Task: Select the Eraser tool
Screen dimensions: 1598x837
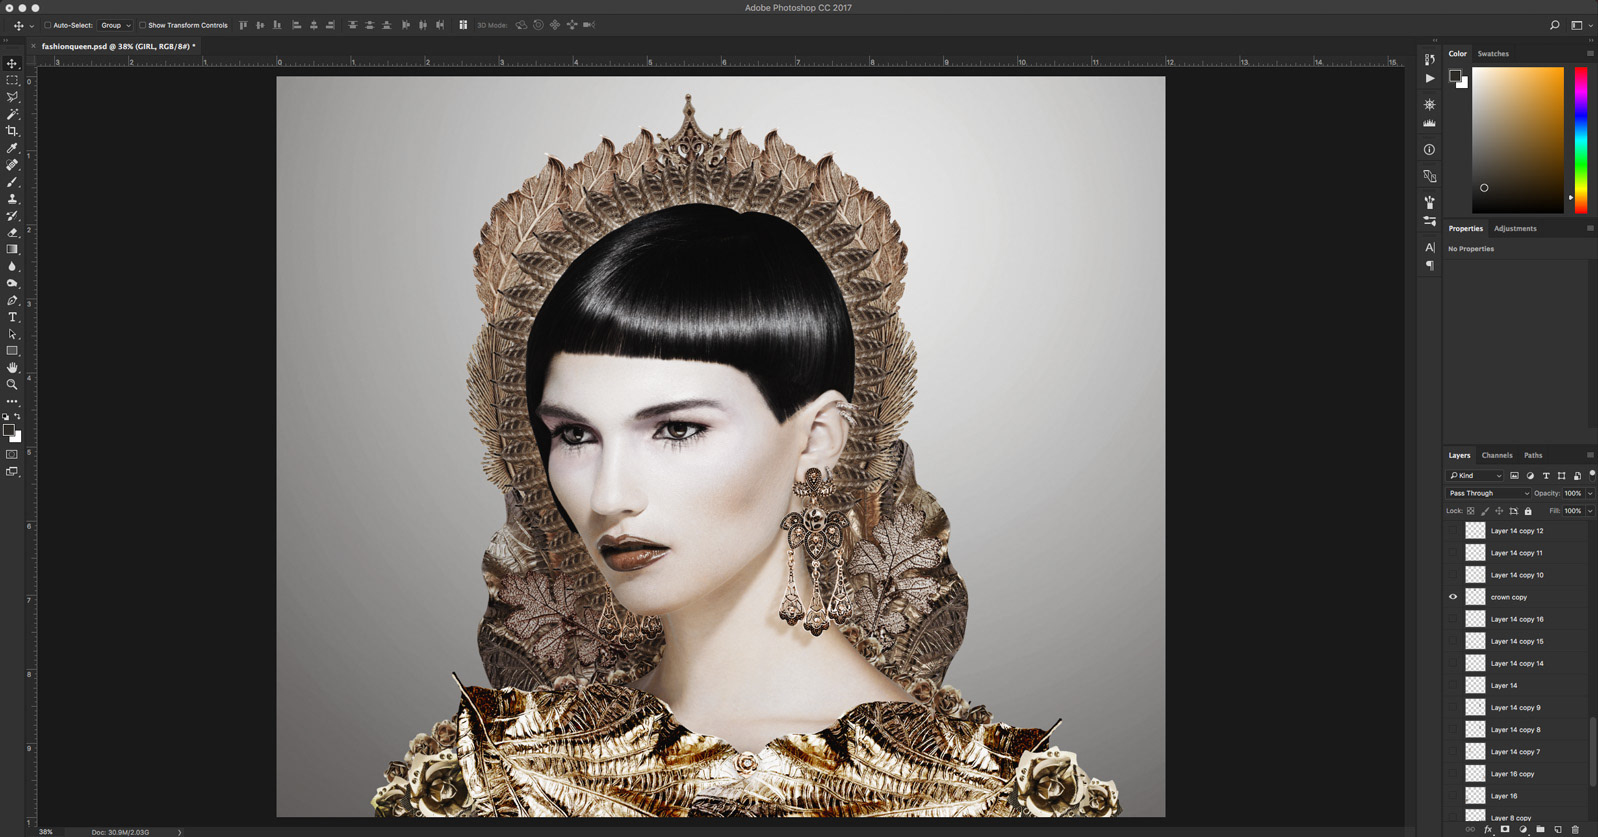Action: point(12,232)
